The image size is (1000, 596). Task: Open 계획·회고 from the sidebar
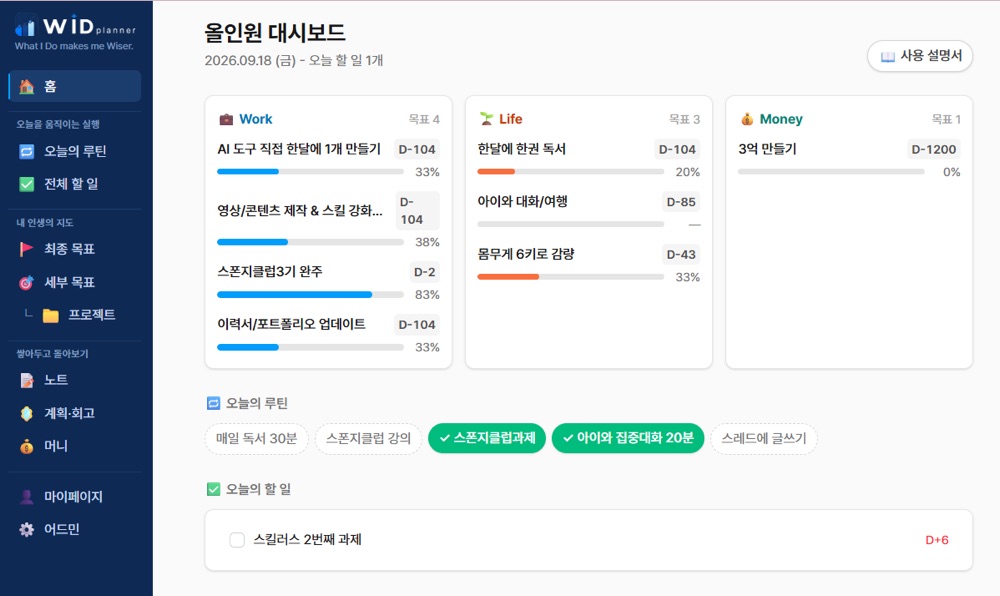point(75,414)
